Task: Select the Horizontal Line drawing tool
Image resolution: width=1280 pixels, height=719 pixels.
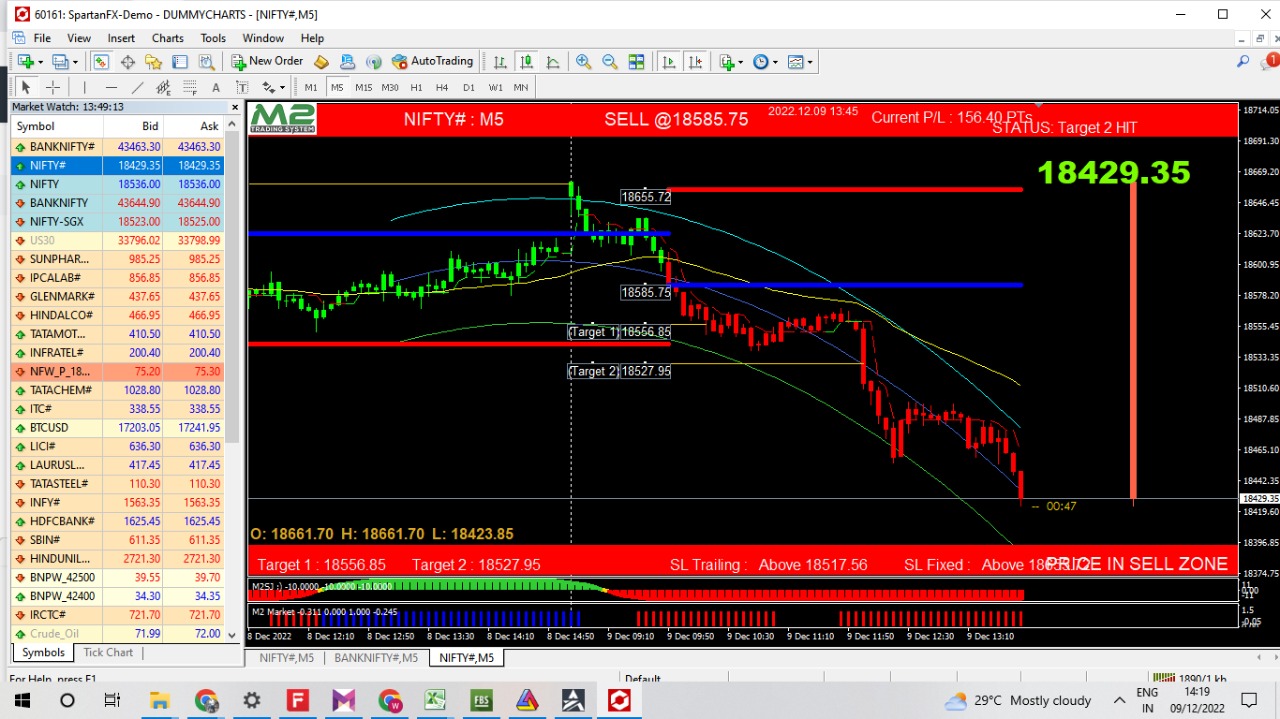Action: (x=111, y=88)
